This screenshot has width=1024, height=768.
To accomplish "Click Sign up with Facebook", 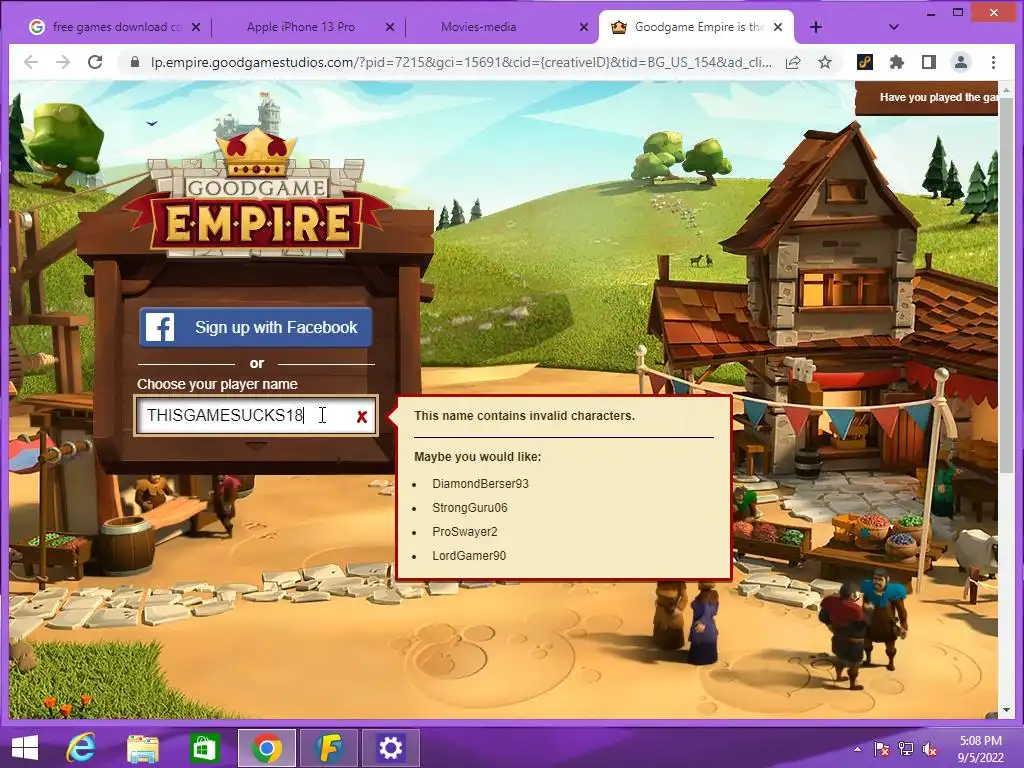I will pos(255,327).
